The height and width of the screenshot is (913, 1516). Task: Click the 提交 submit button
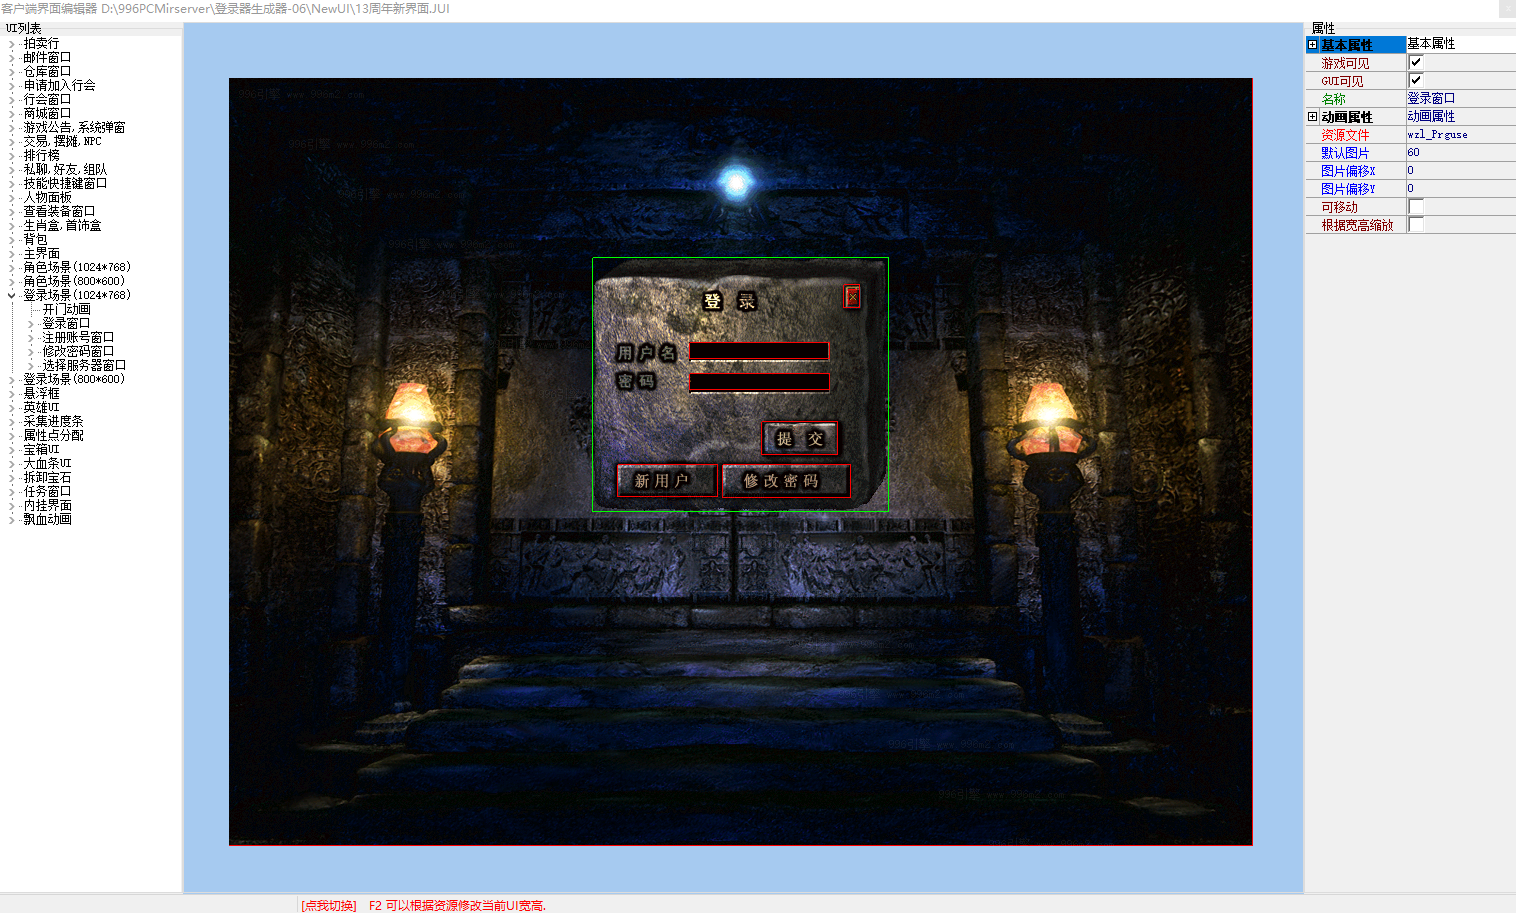[x=799, y=439]
